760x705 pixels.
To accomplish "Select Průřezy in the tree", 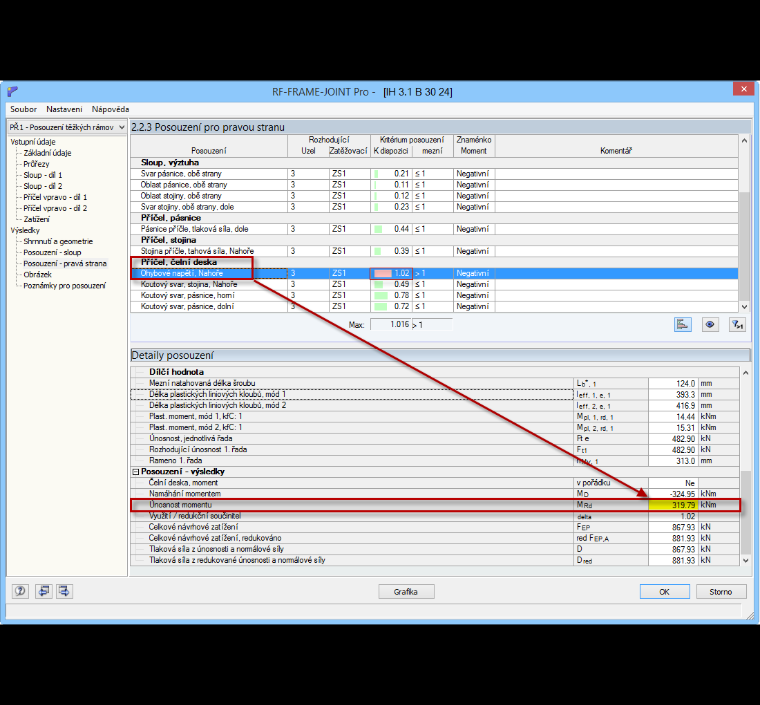I will click(36, 164).
